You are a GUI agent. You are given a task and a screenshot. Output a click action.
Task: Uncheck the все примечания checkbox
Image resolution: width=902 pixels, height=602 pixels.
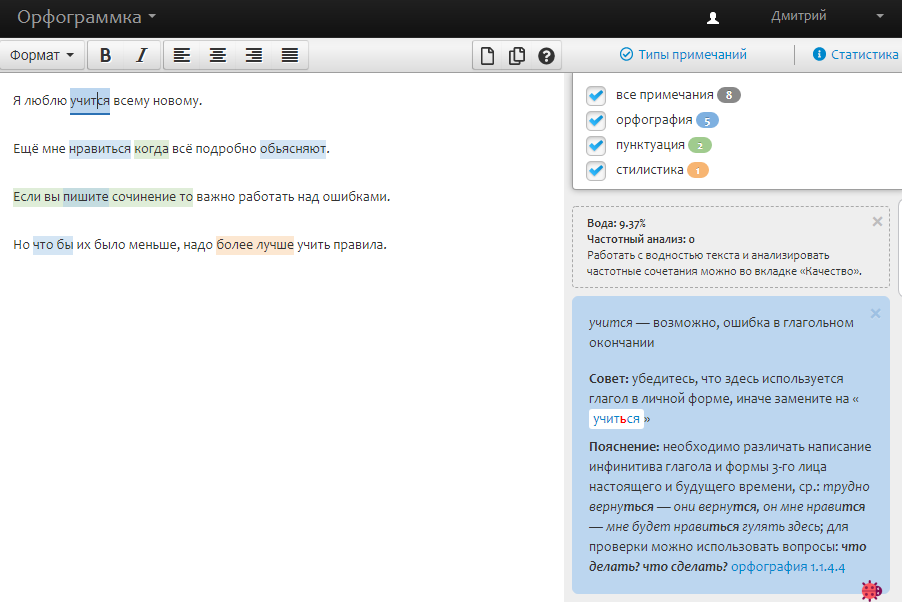596,95
